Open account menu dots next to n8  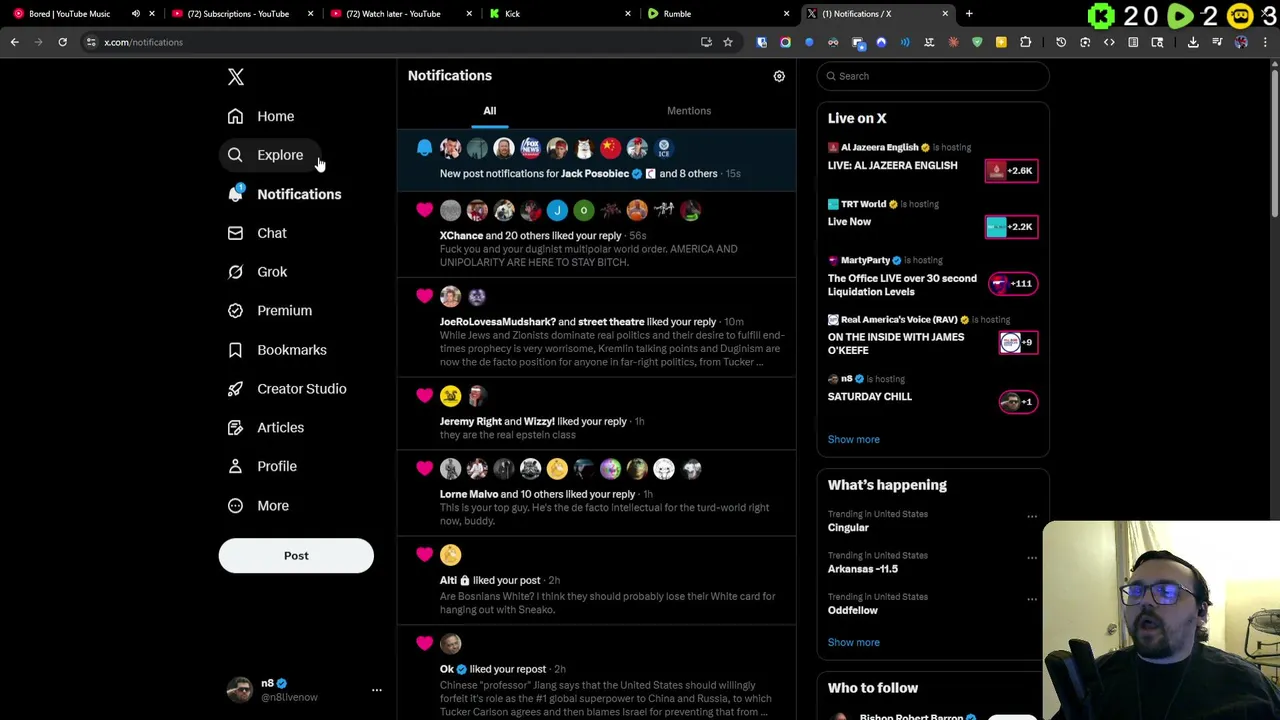(x=377, y=690)
